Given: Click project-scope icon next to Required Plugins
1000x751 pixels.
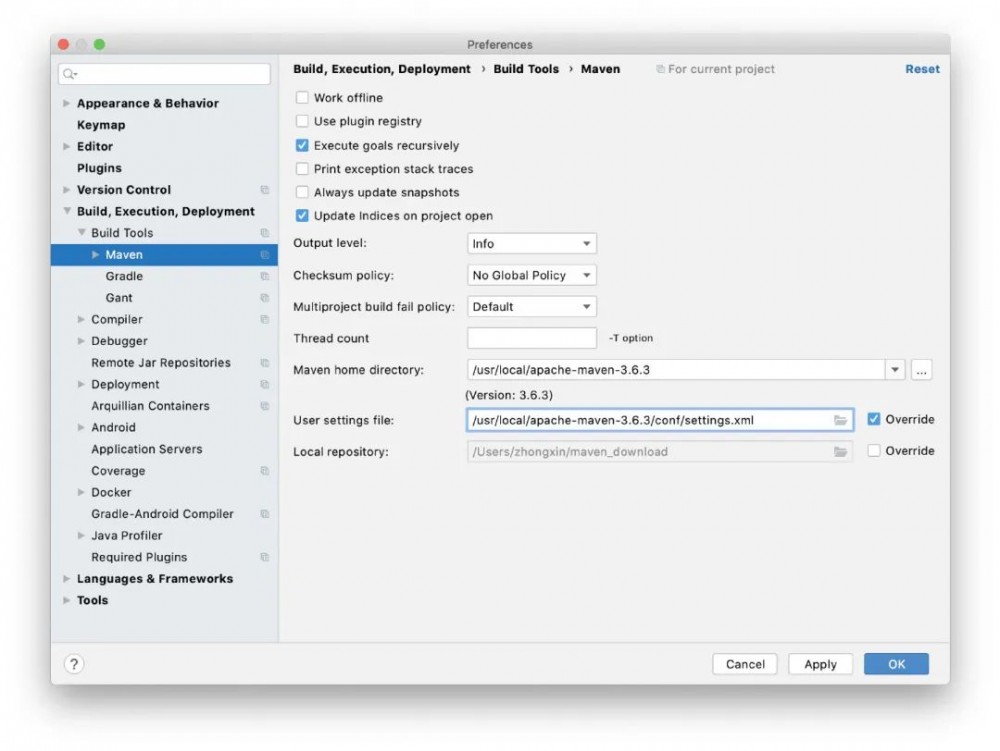Looking at the screenshot, I should tap(265, 558).
